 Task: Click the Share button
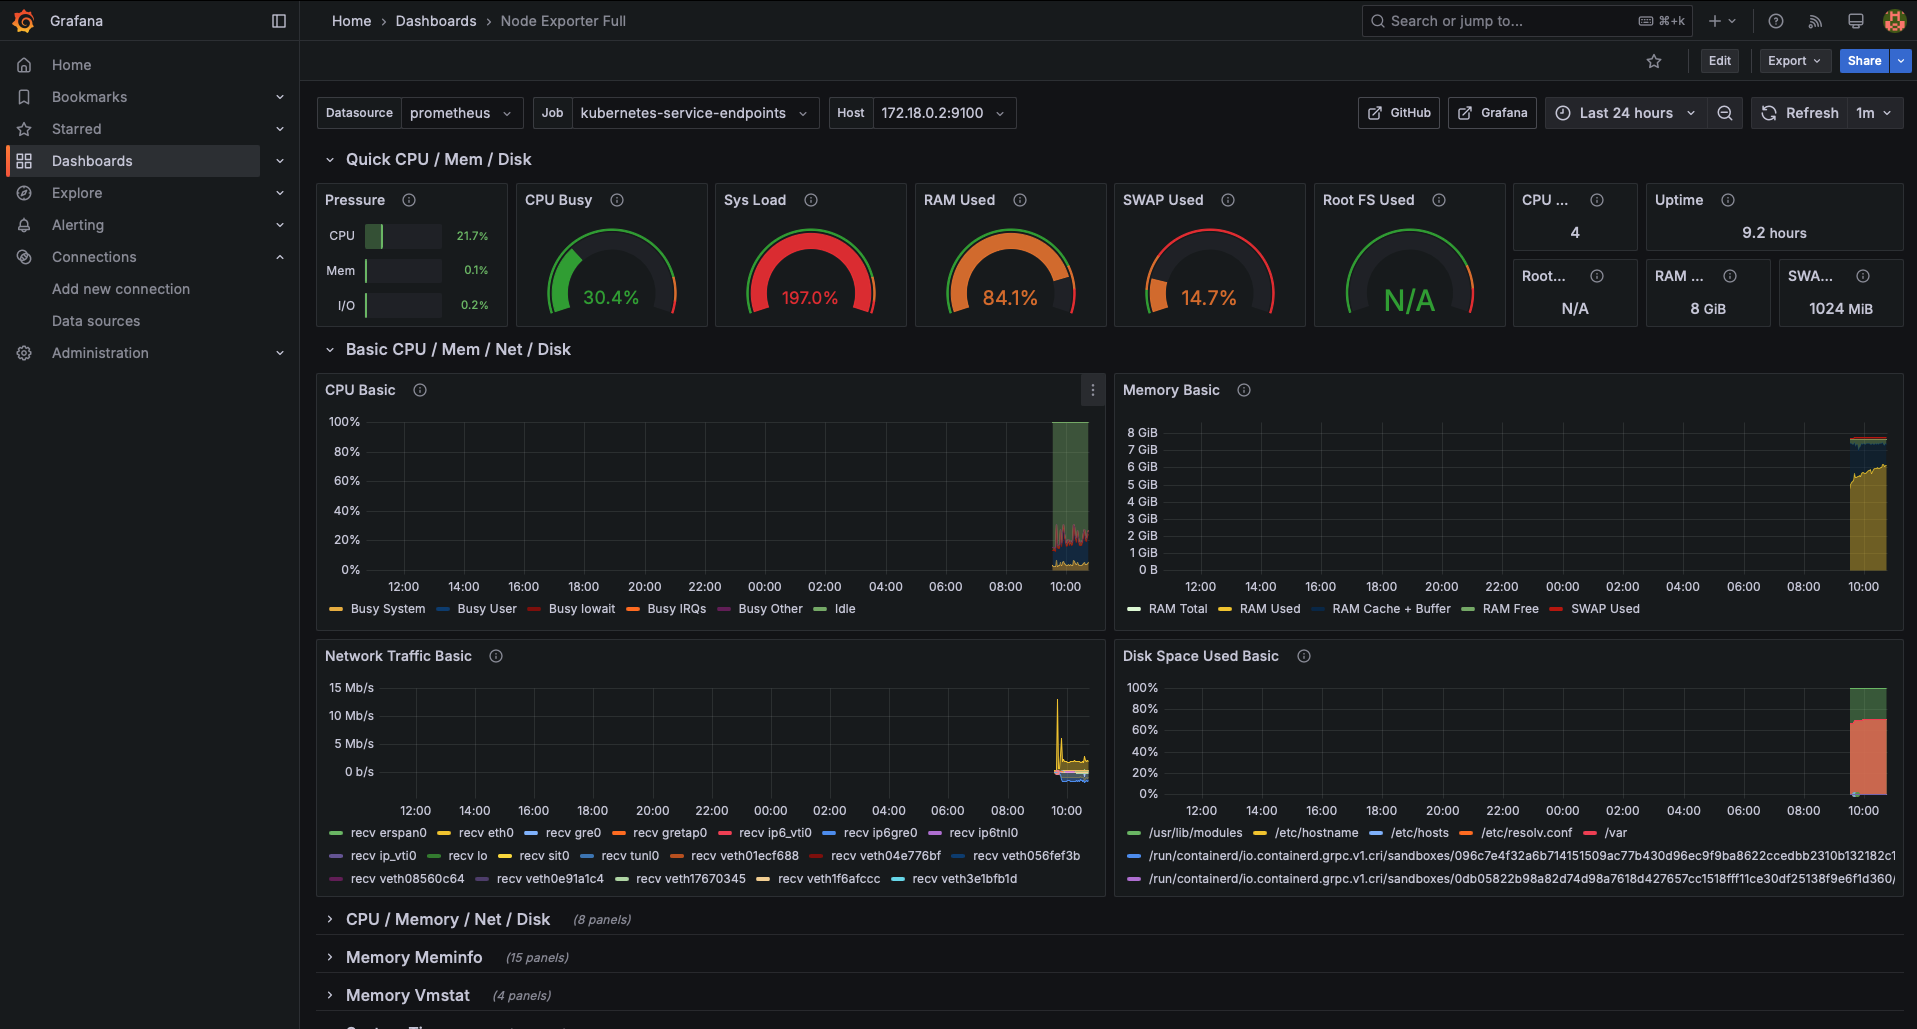point(1864,61)
